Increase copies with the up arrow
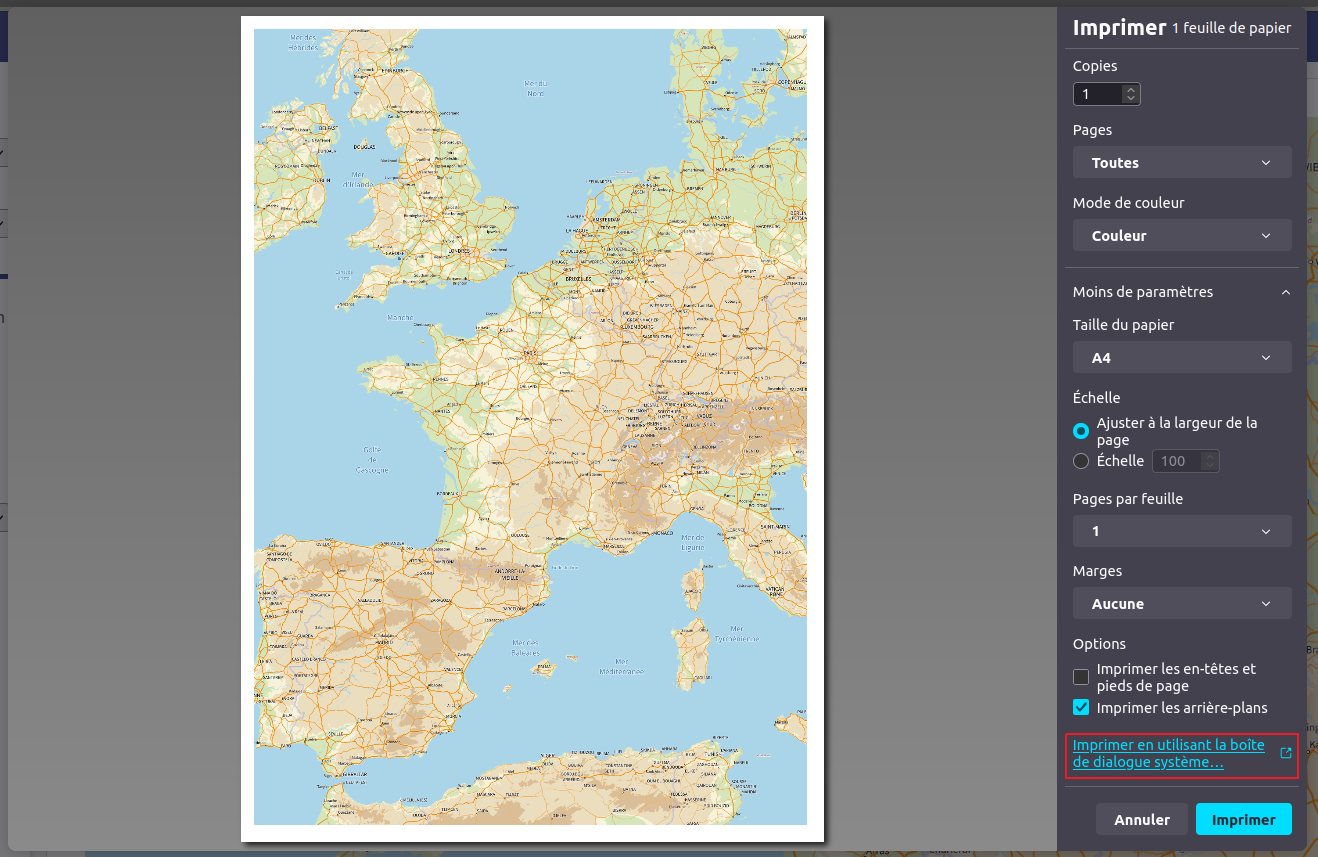This screenshot has width=1318, height=857. 1131,89
